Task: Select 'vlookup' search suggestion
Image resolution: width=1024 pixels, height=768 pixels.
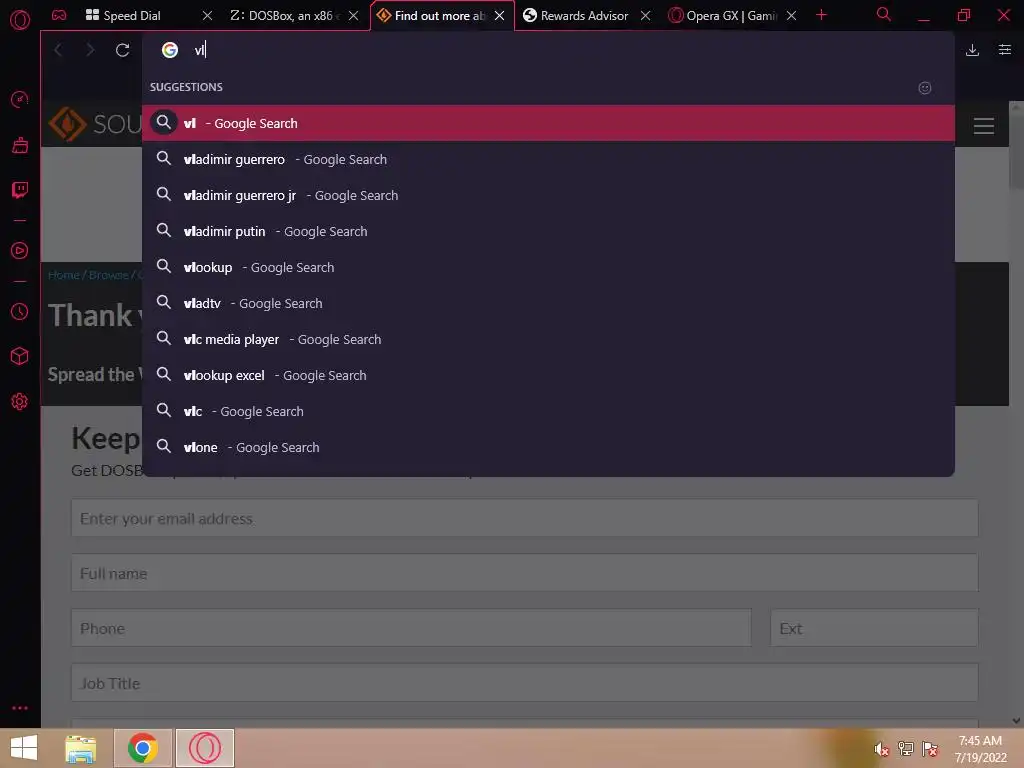Action: 549,267
